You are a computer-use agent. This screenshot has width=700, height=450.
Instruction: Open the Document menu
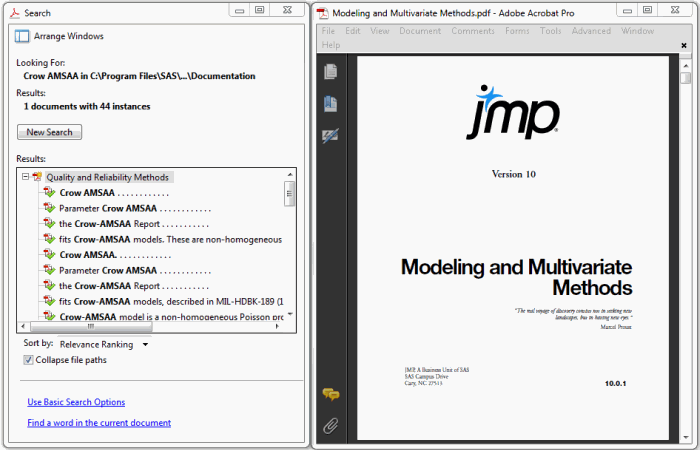coord(420,31)
